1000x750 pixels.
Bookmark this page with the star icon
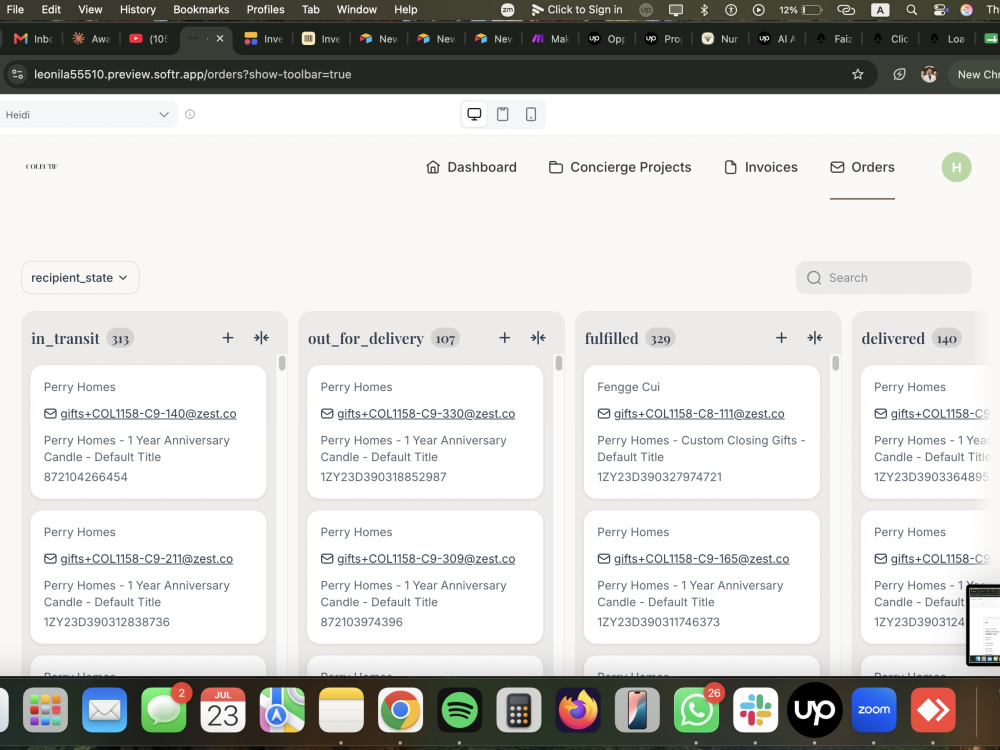click(858, 75)
